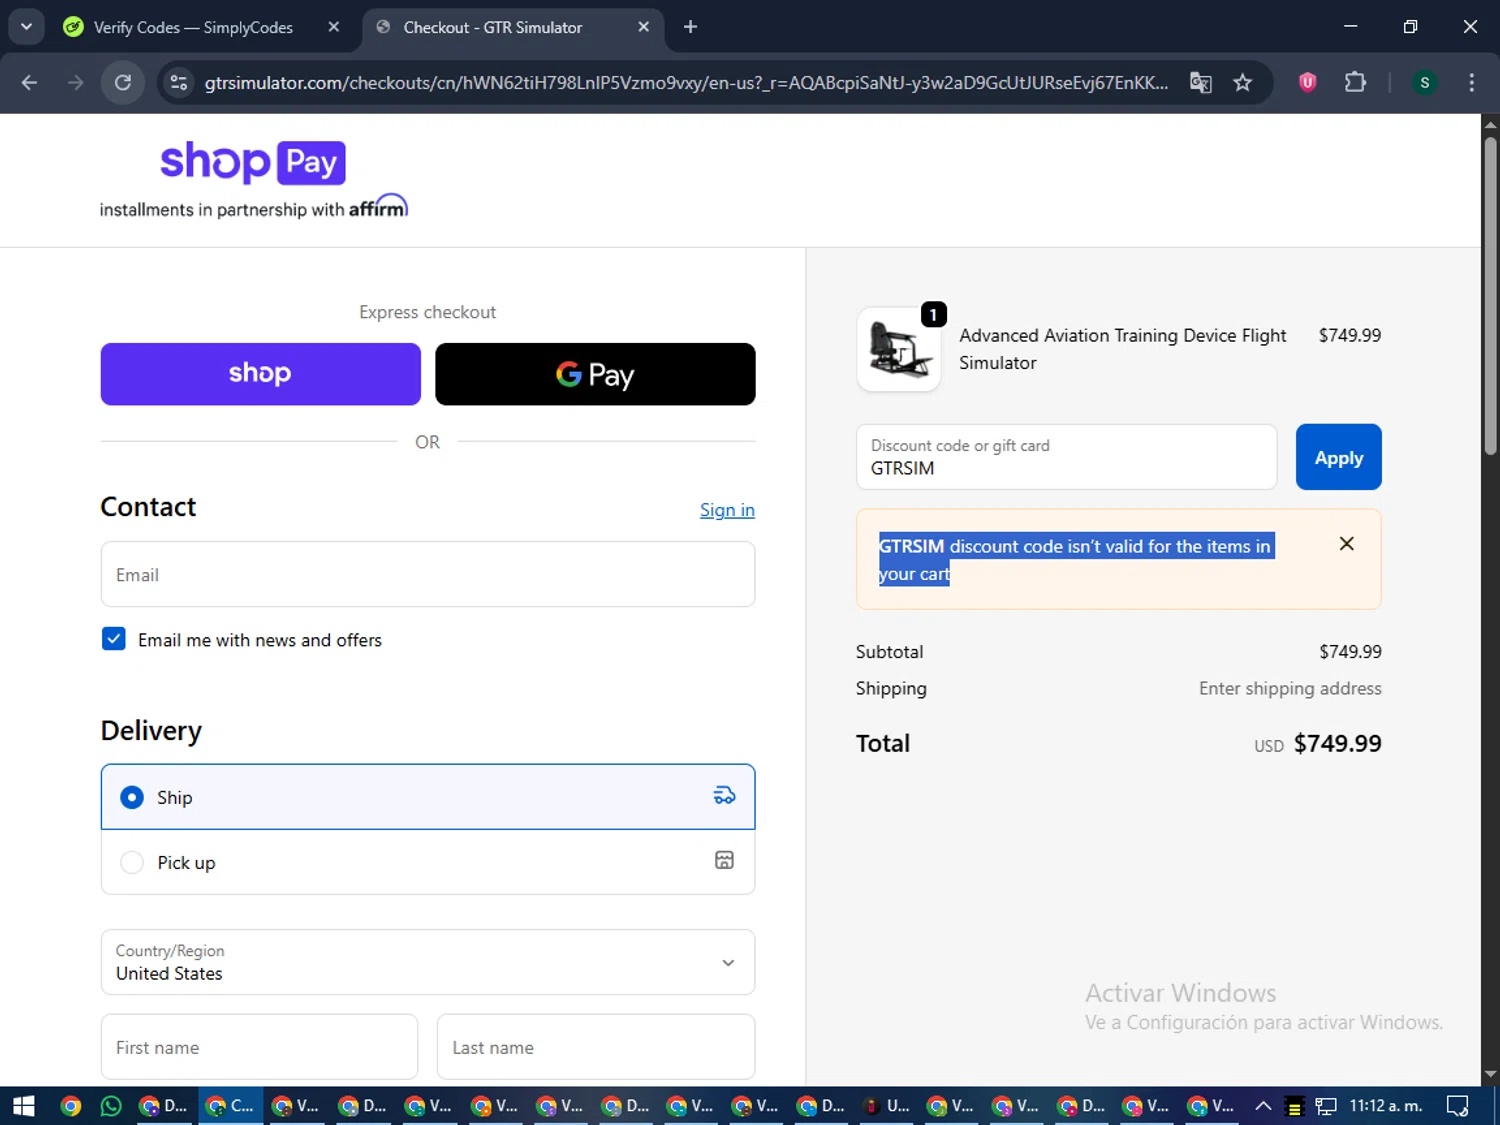Click the address bar URL
Image resolution: width=1500 pixels, height=1125 pixels.
[686, 83]
